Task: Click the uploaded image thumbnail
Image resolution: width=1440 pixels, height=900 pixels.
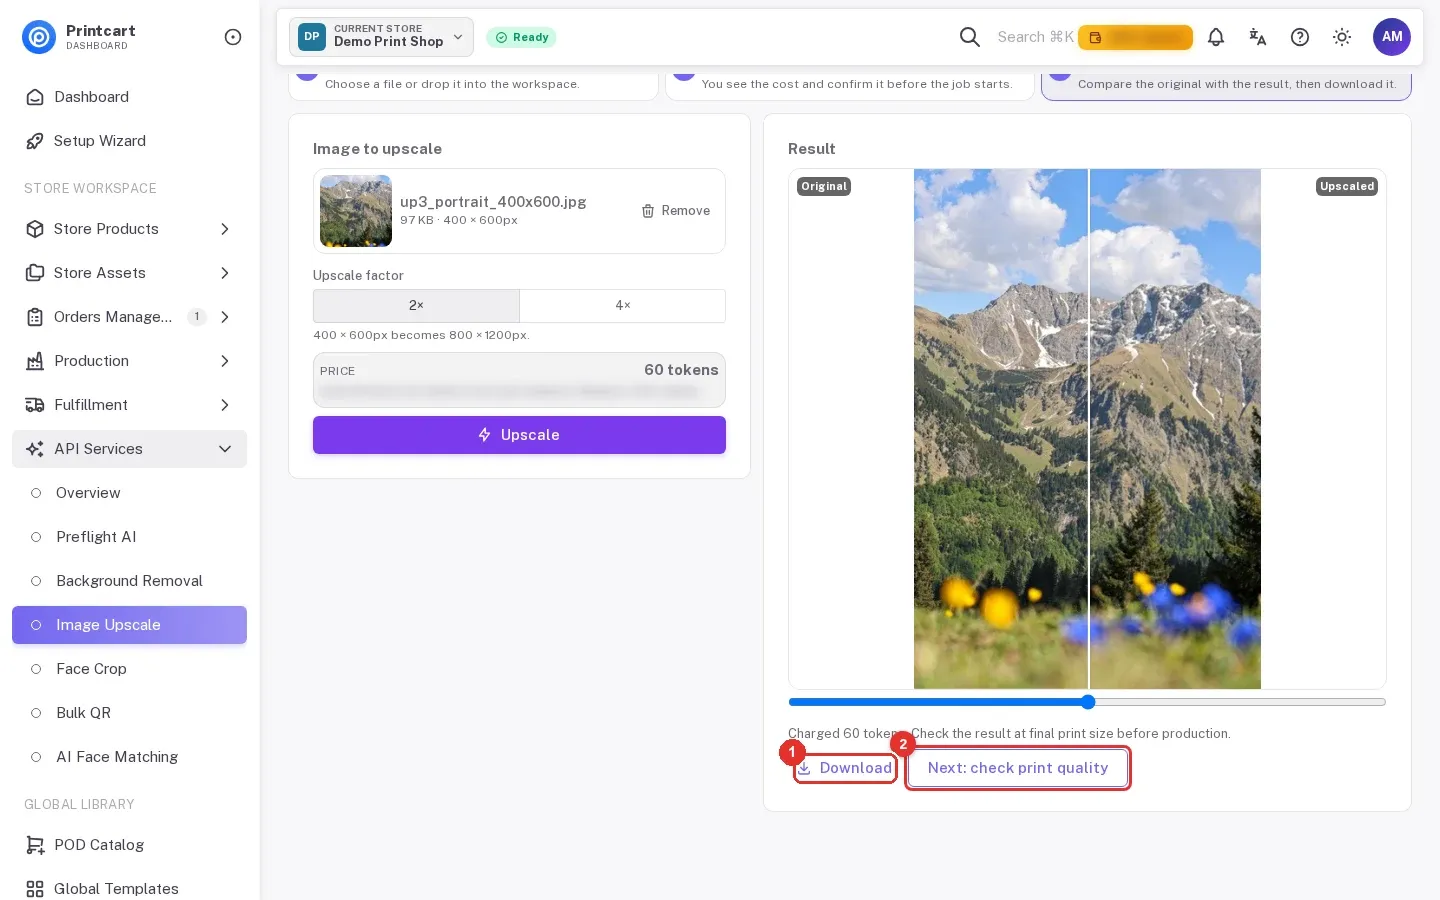Action: tap(356, 211)
